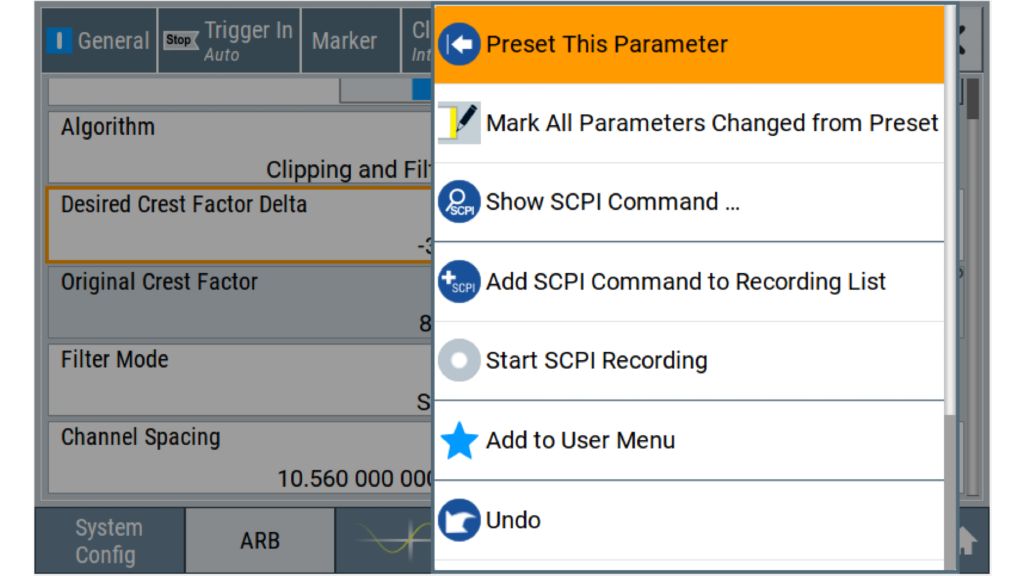
Task: Toggle the blue General state indicator
Action: [x=59, y=40]
